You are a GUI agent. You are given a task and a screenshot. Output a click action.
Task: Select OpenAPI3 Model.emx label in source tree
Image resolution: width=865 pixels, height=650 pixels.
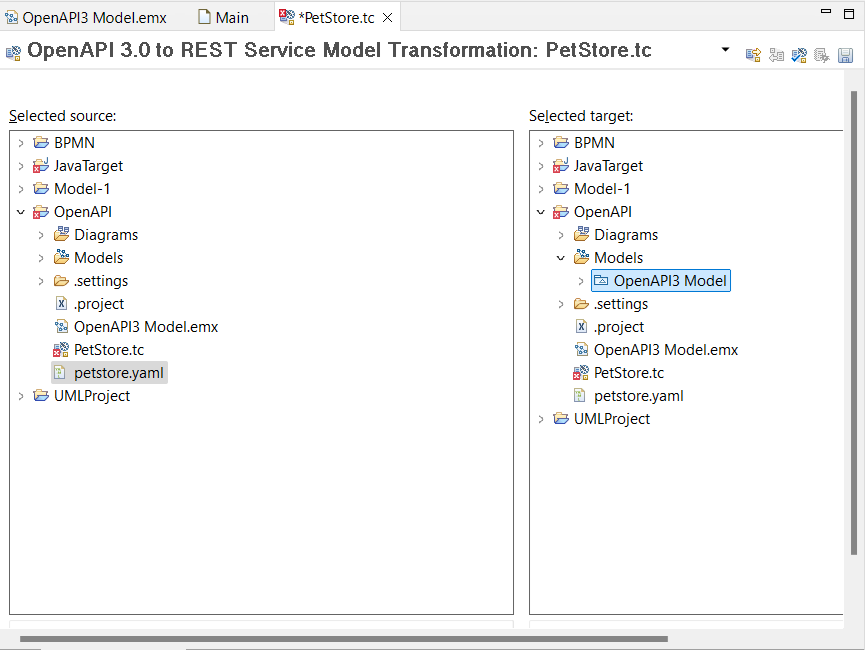click(146, 327)
